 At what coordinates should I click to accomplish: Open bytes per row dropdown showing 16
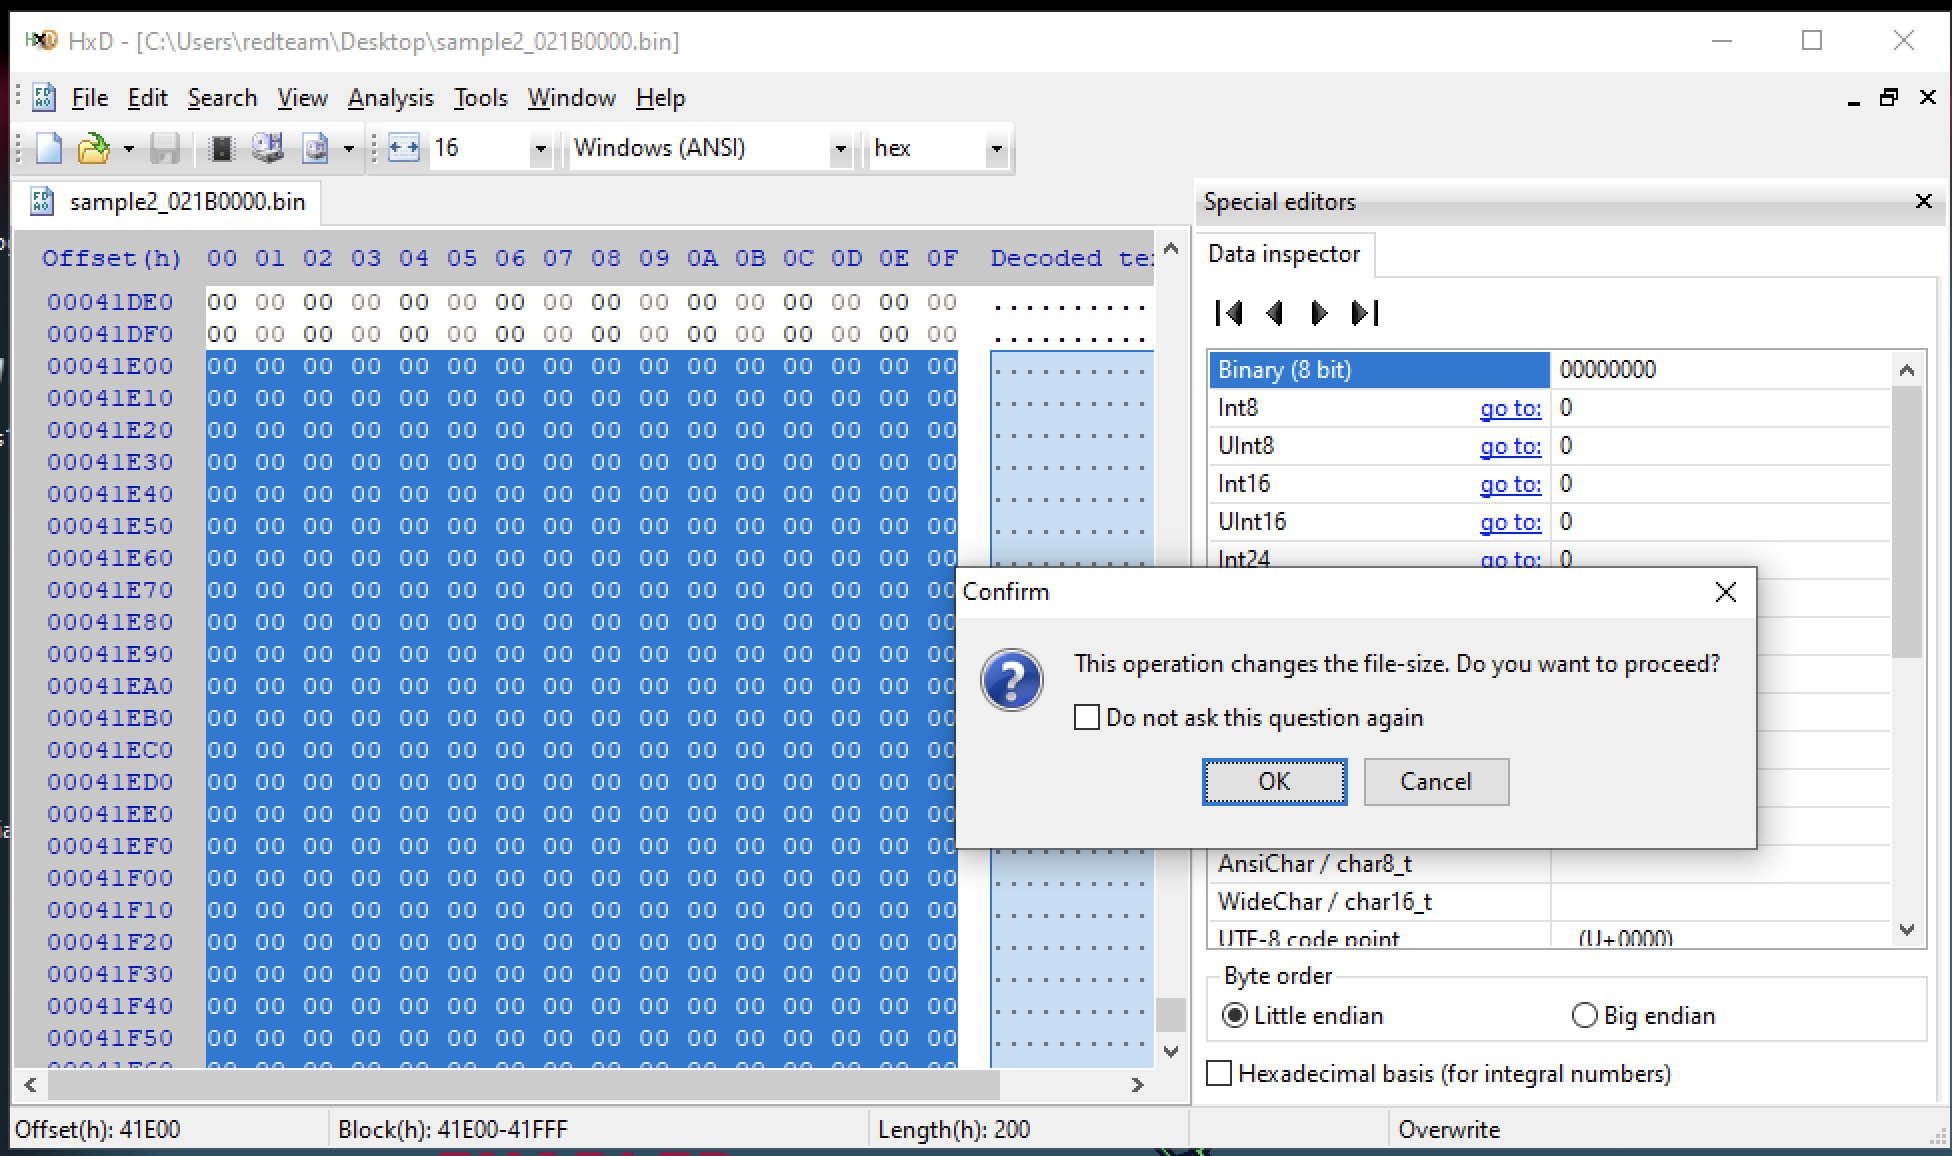[540, 149]
